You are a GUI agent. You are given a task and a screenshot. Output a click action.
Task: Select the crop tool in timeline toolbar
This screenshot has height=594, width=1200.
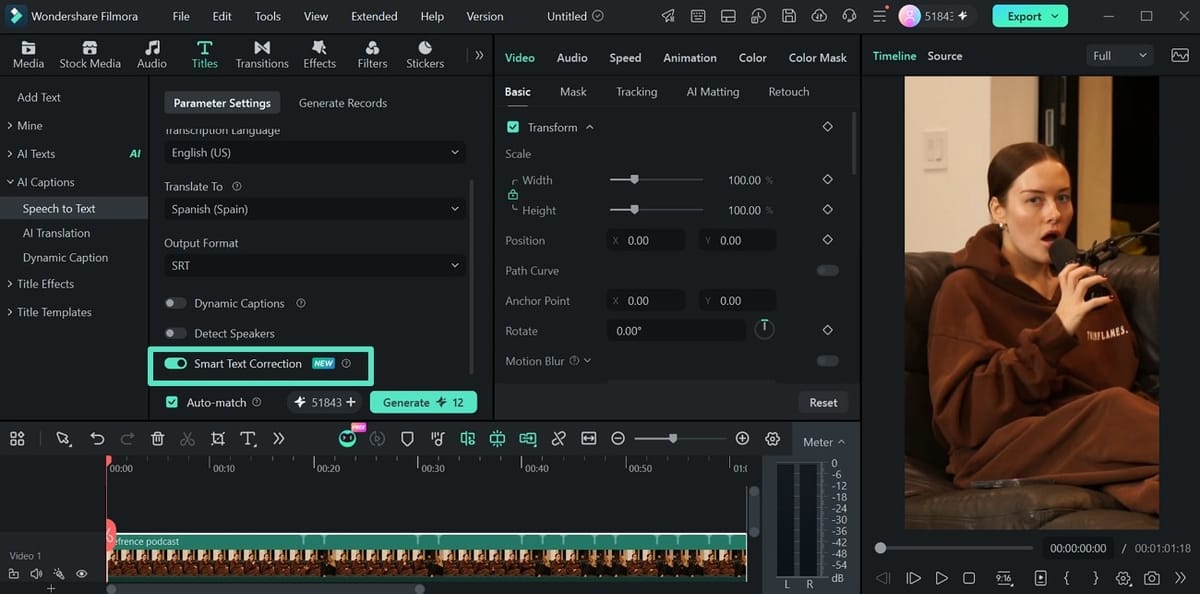pos(218,439)
